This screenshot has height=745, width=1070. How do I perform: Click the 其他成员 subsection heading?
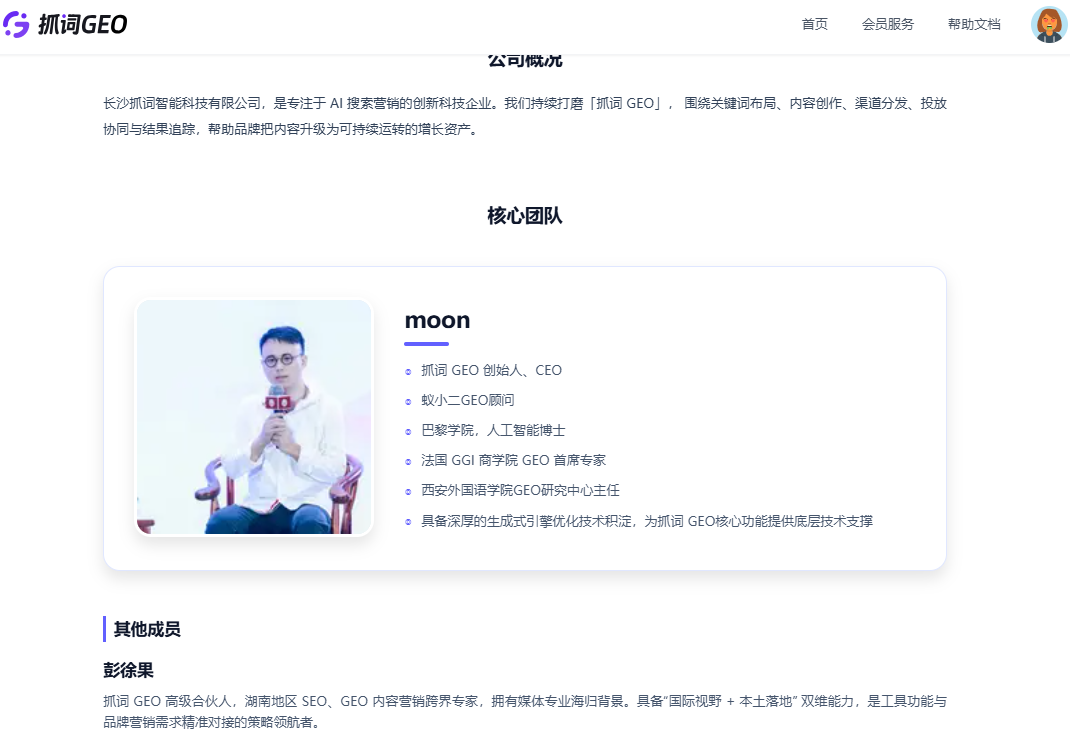click(x=147, y=629)
